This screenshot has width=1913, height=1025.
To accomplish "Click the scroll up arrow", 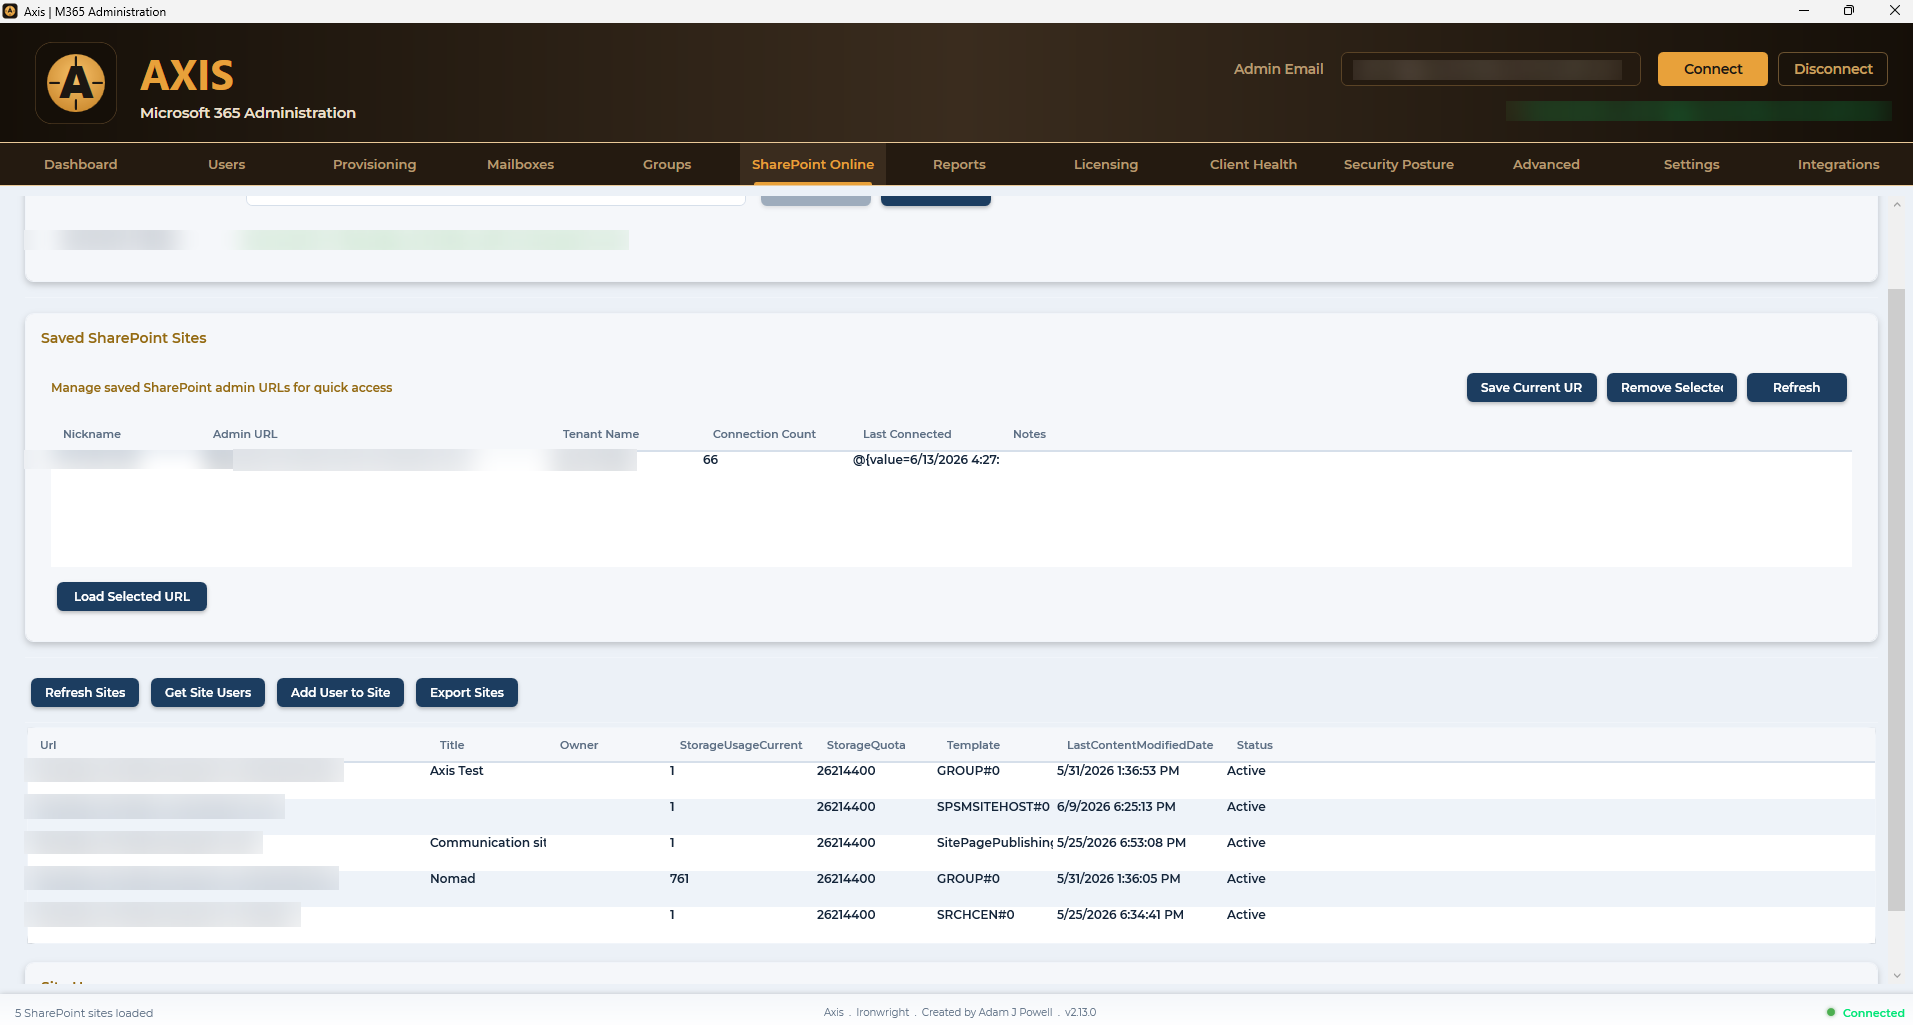I will [1896, 205].
